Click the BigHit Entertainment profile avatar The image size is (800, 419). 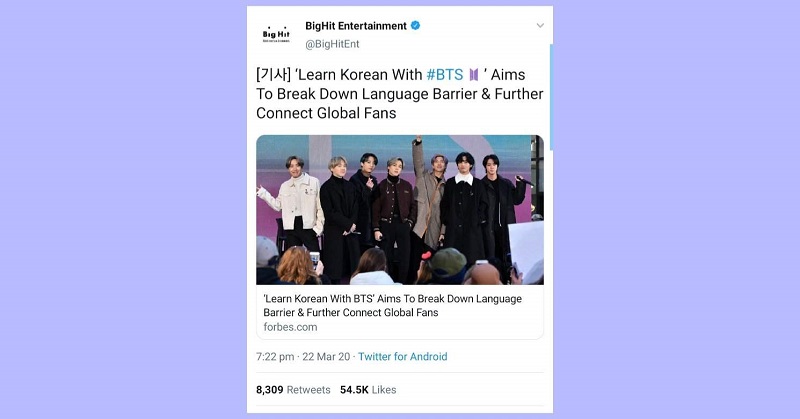(276, 34)
